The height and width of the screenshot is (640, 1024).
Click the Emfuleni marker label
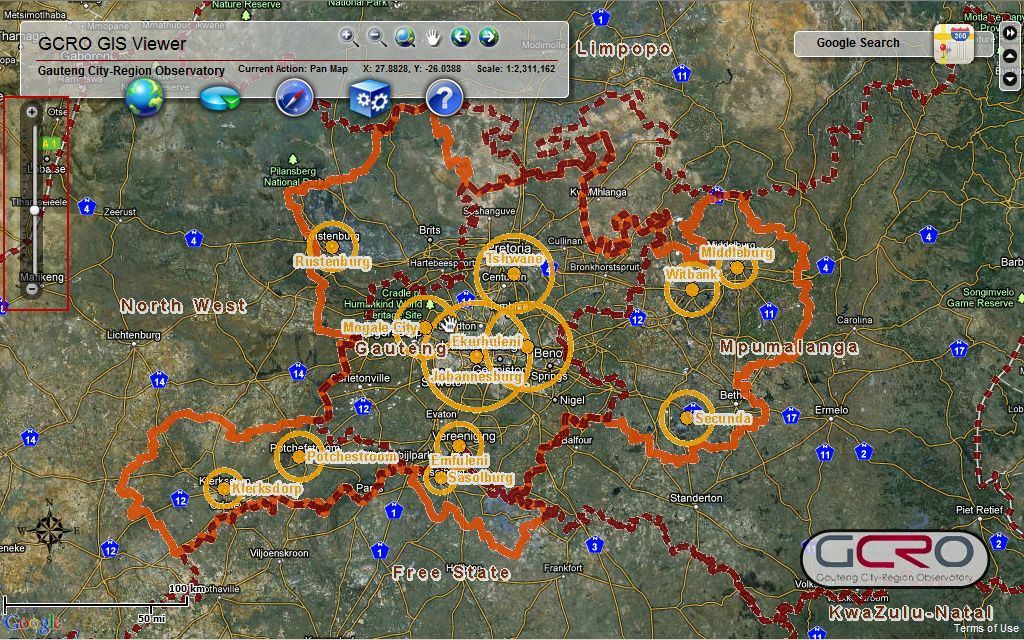click(459, 460)
